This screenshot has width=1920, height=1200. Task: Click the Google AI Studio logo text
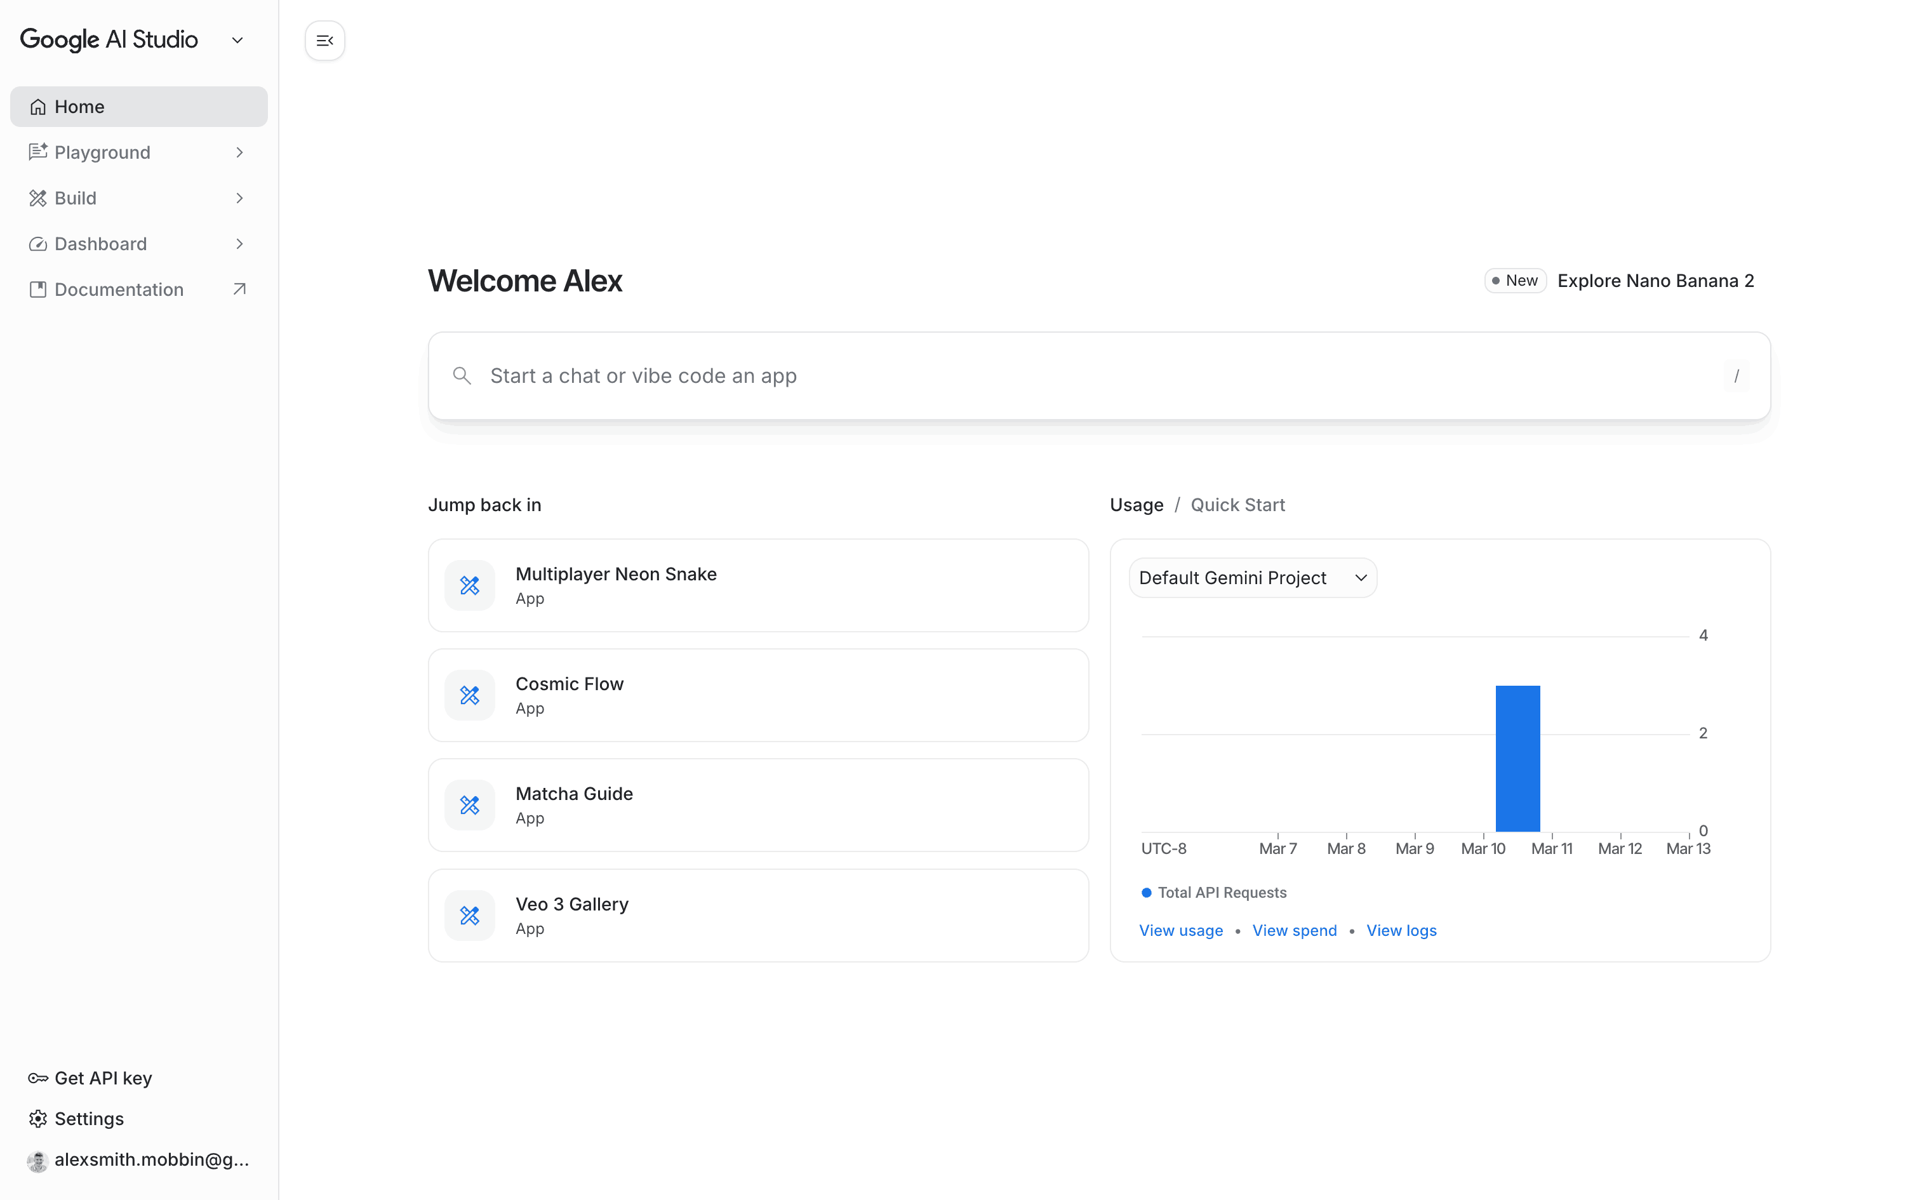point(109,40)
